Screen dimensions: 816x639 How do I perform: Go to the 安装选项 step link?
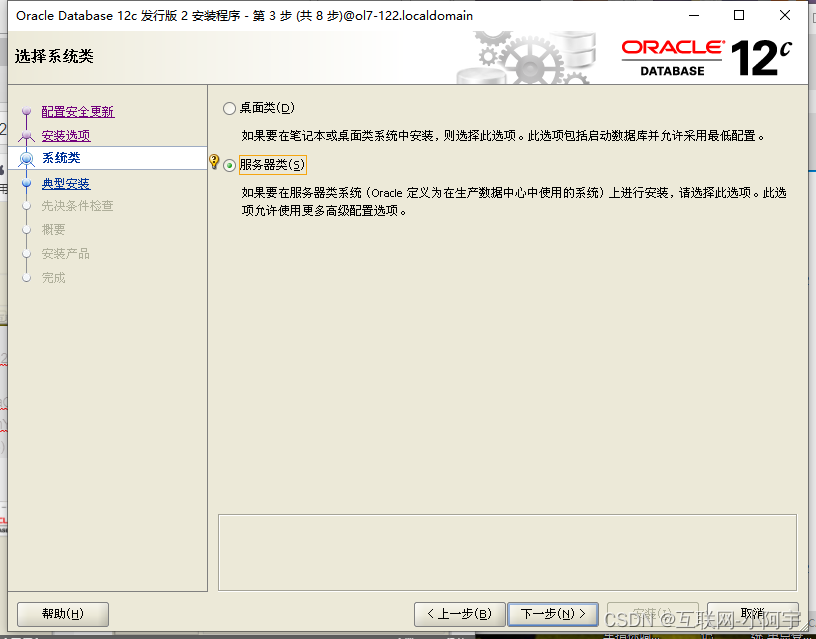66,135
